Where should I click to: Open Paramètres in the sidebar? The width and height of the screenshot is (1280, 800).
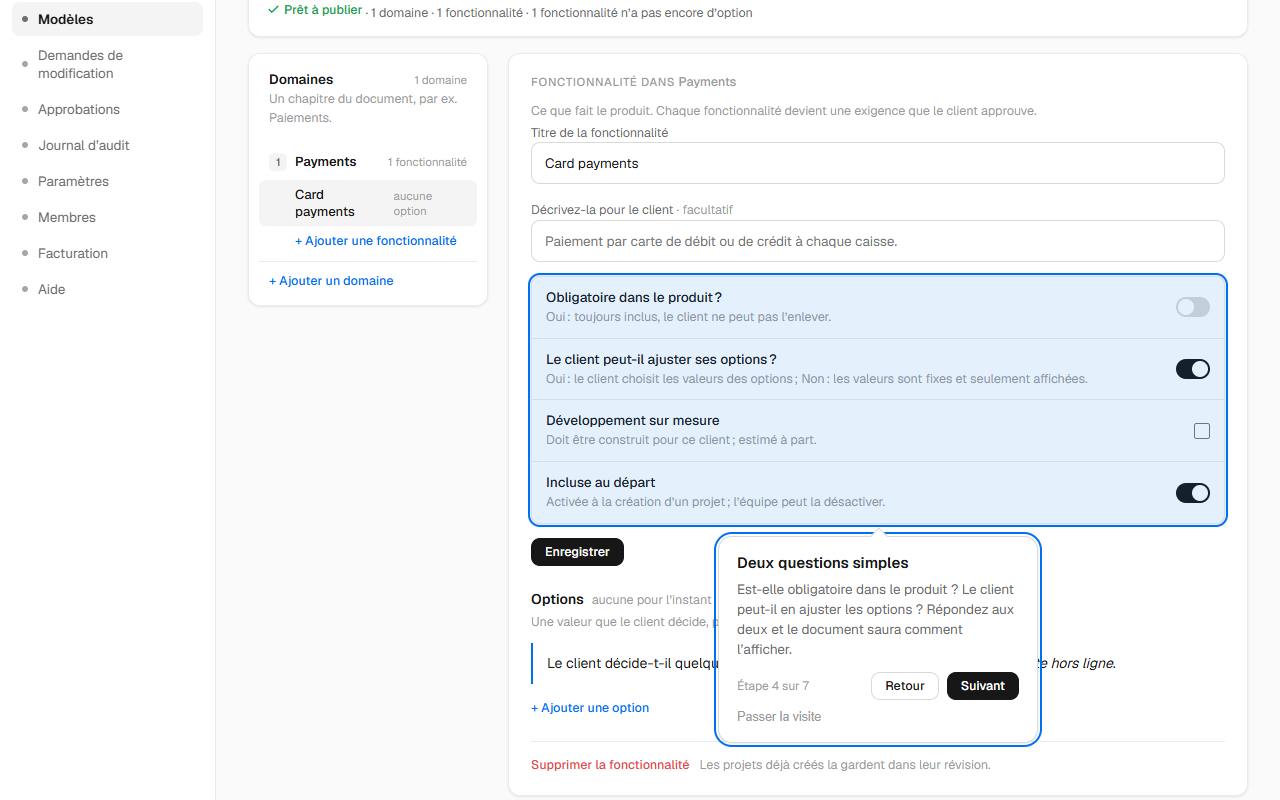pyautogui.click(x=107, y=181)
